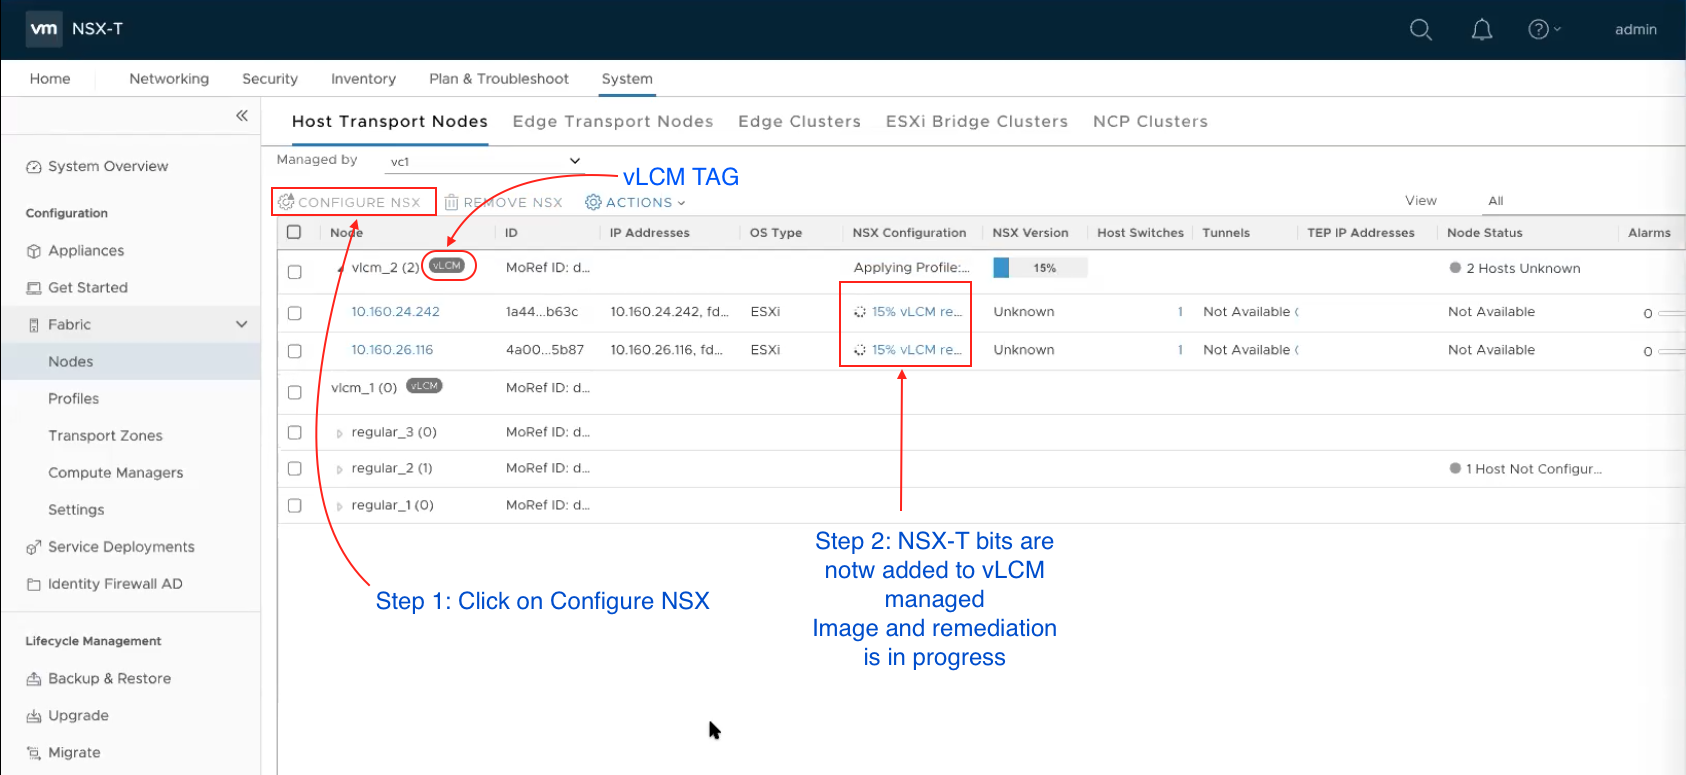Check the vlcm_1 cluster checkbox
1686x775 pixels.
[294, 392]
